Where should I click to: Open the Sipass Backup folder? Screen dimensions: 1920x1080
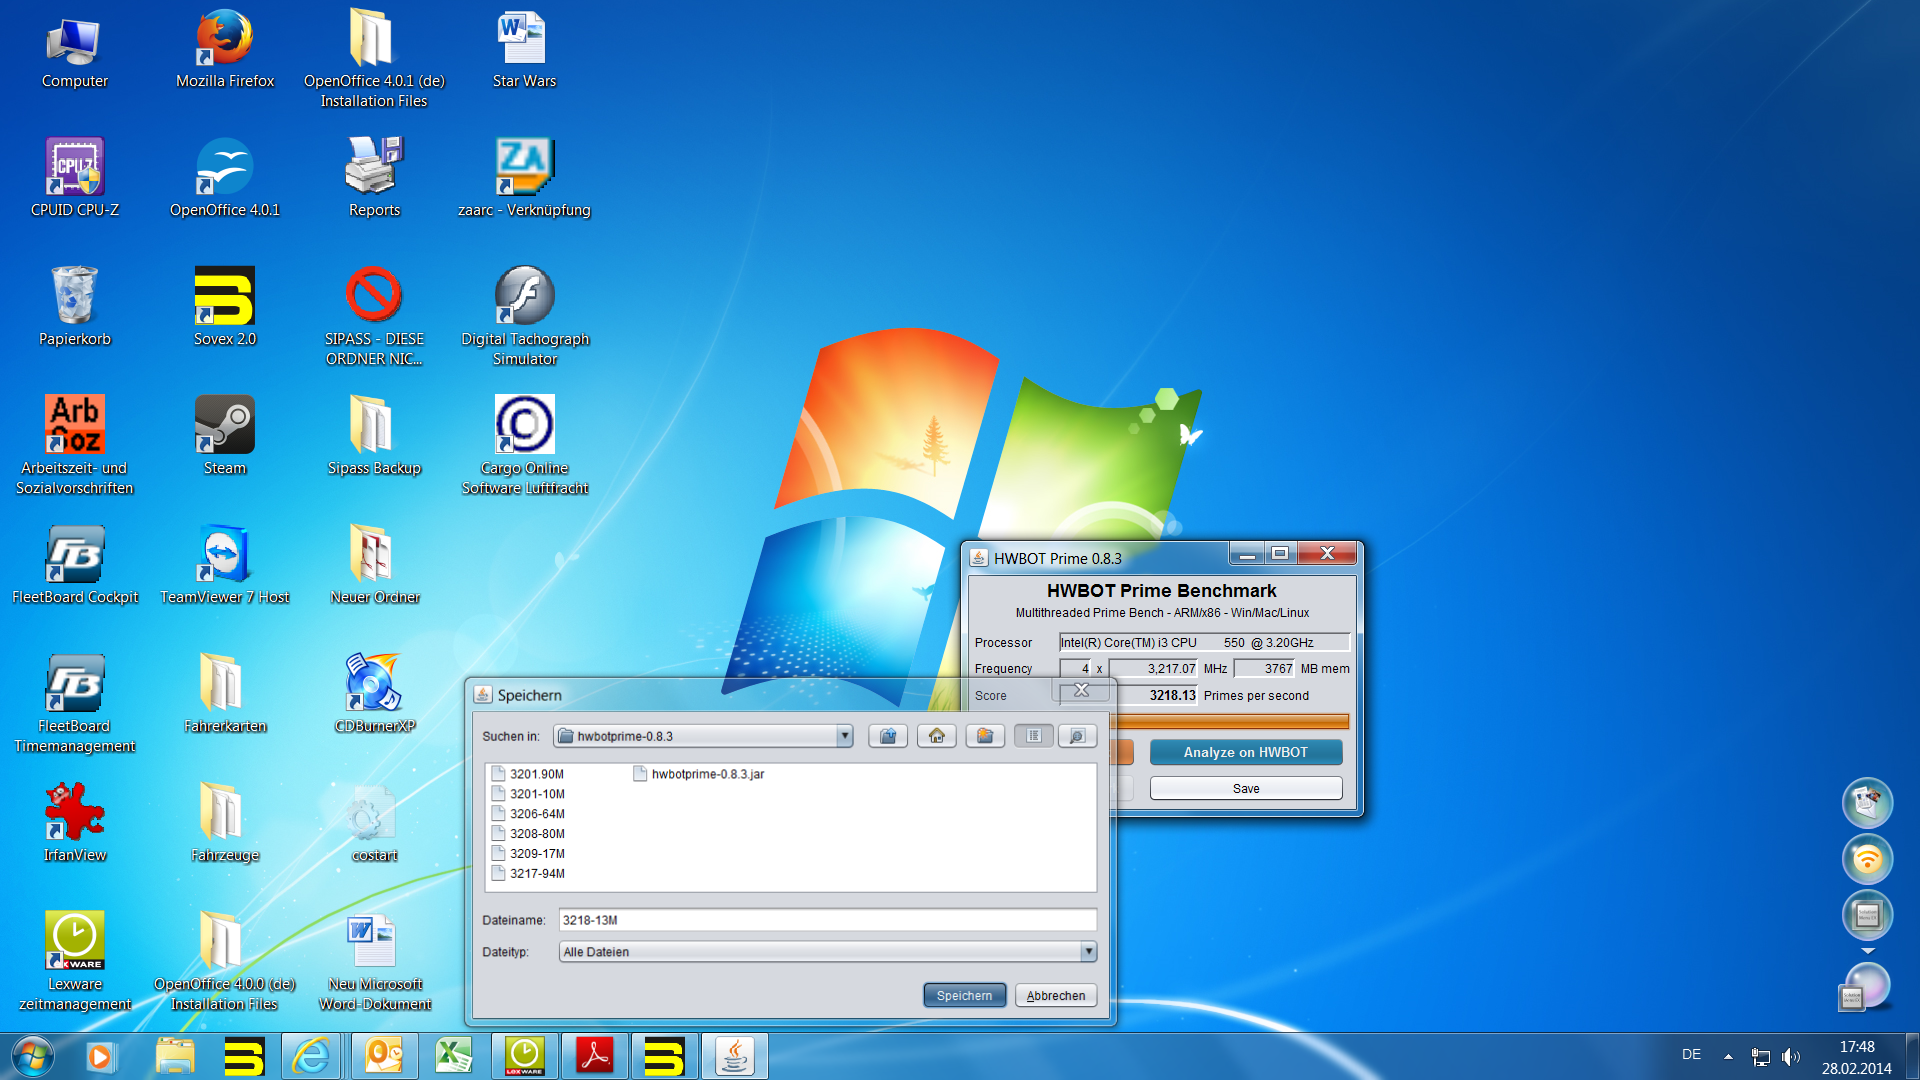pos(374,436)
